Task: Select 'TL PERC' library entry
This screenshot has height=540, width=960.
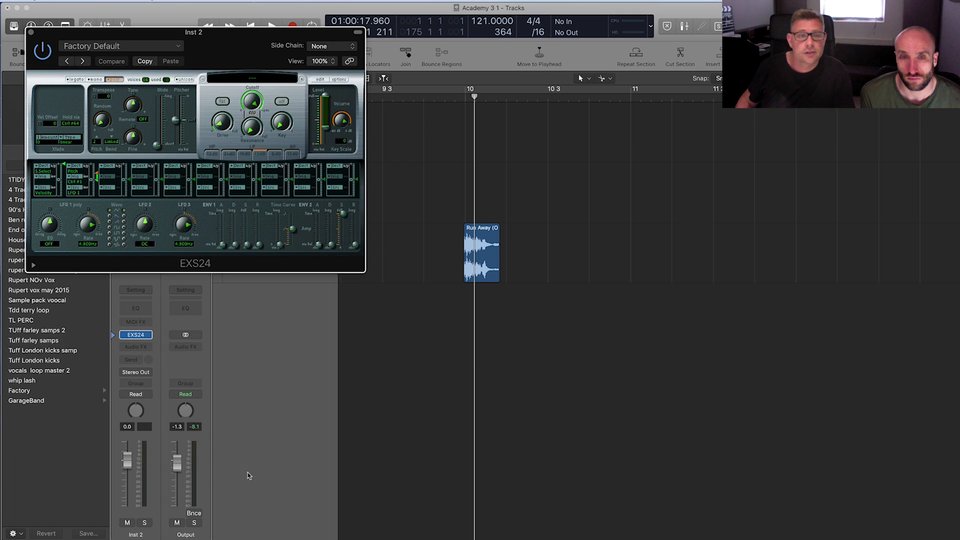Action: pos(21,320)
